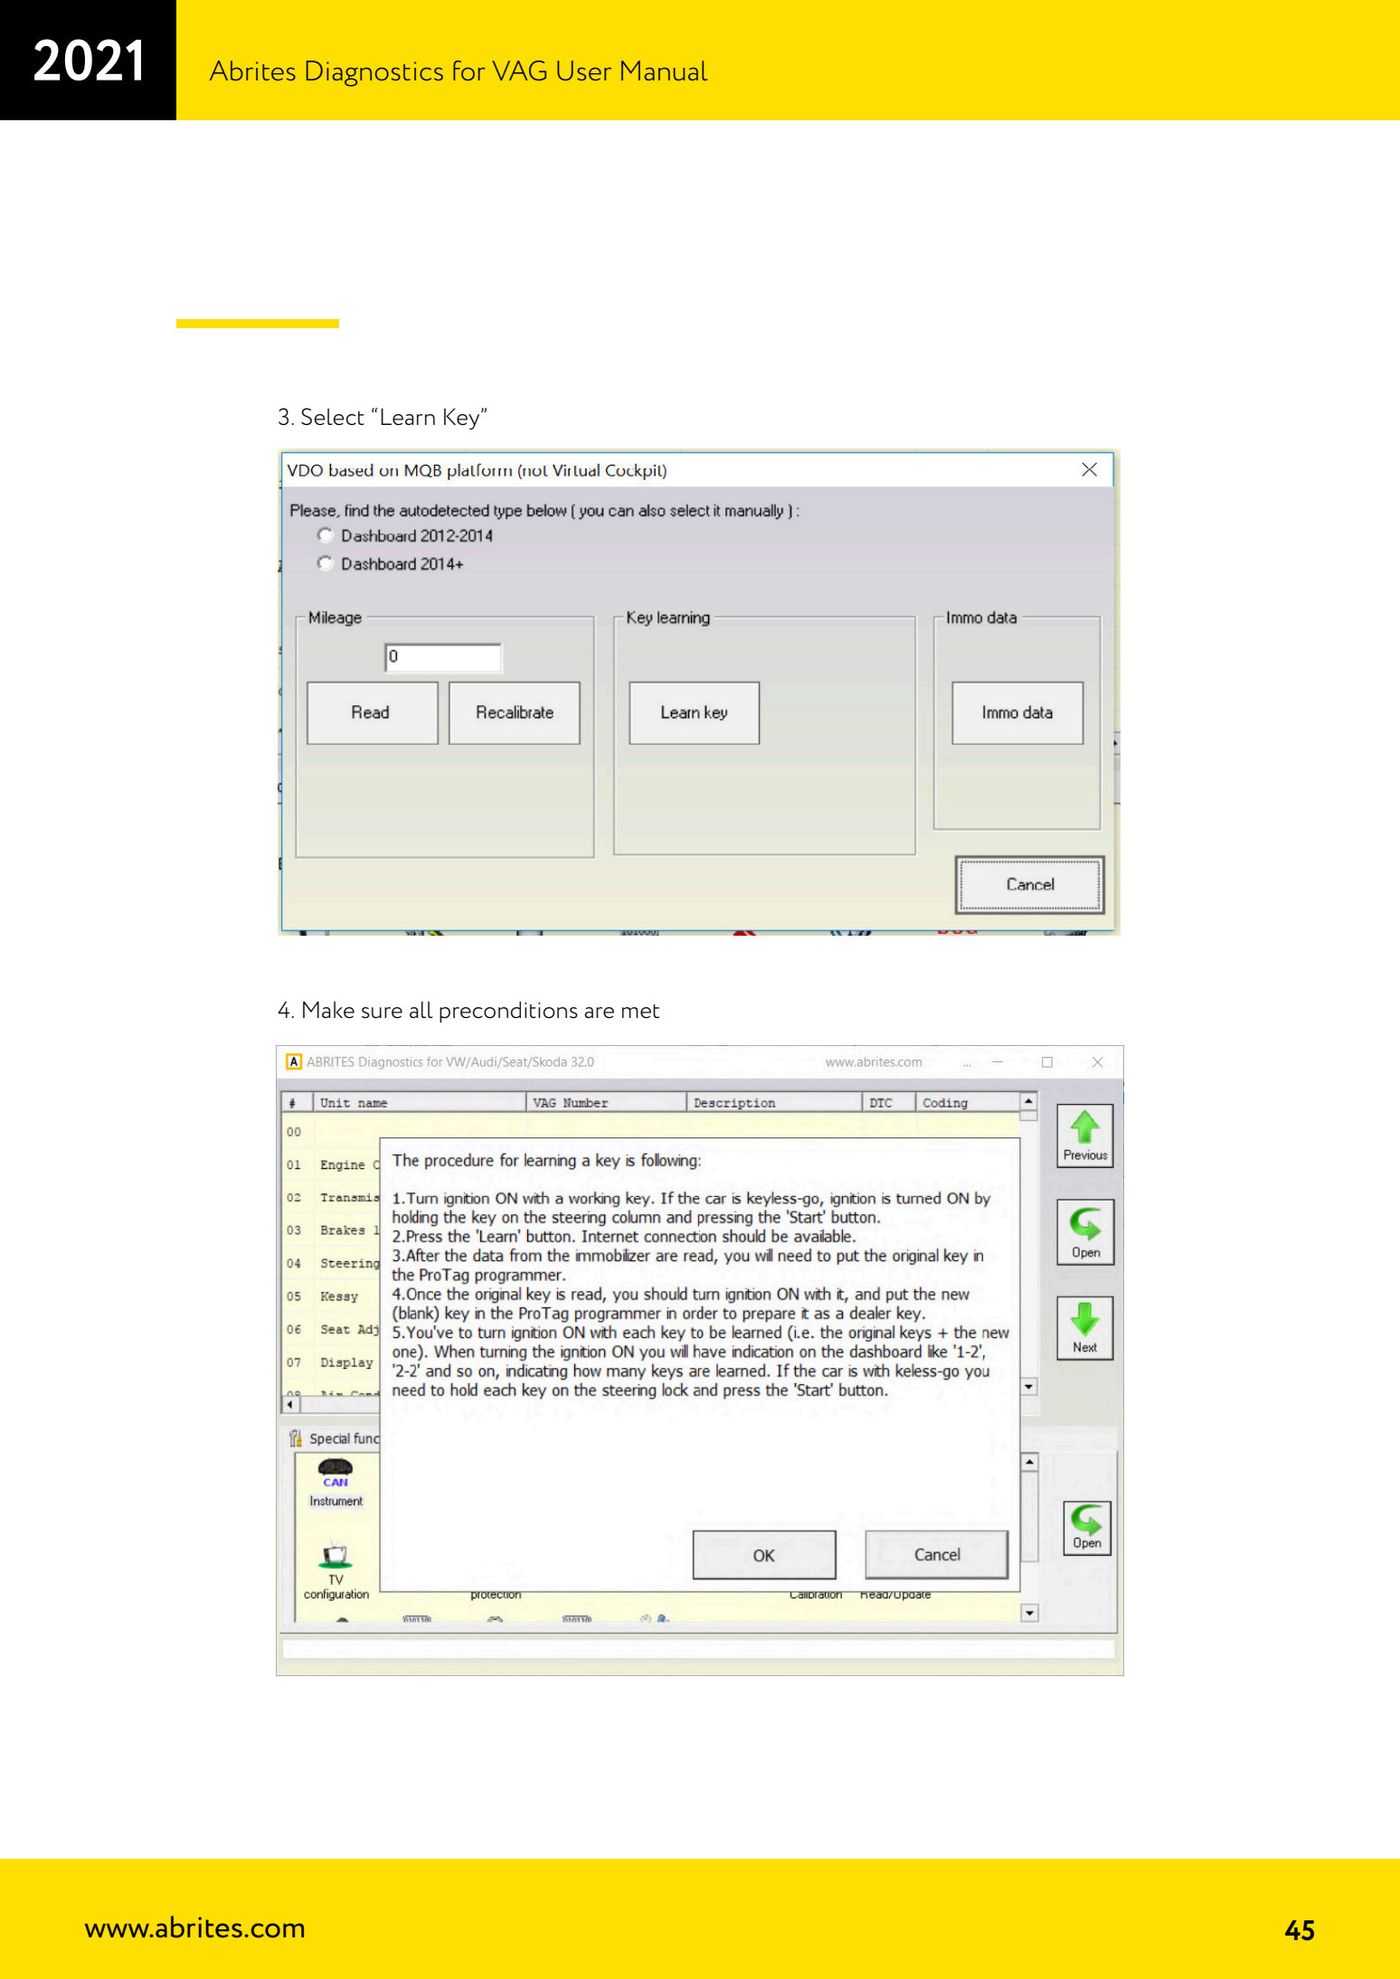1400x1979 pixels.
Task: Select the 02 Transmission unit row
Action: click(331, 1198)
